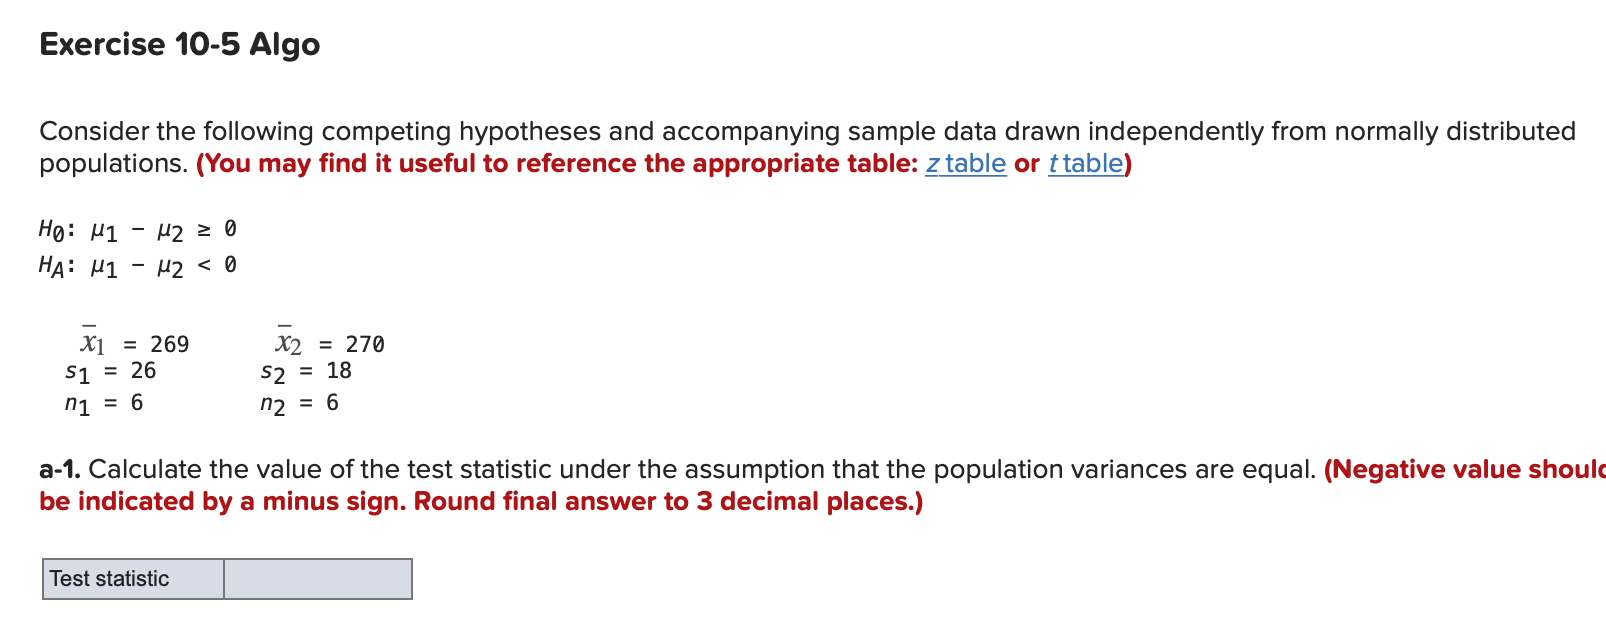Select the standard deviation s2 = 18 value
The width and height of the screenshot is (1606, 636).
pyautogui.click(x=305, y=371)
